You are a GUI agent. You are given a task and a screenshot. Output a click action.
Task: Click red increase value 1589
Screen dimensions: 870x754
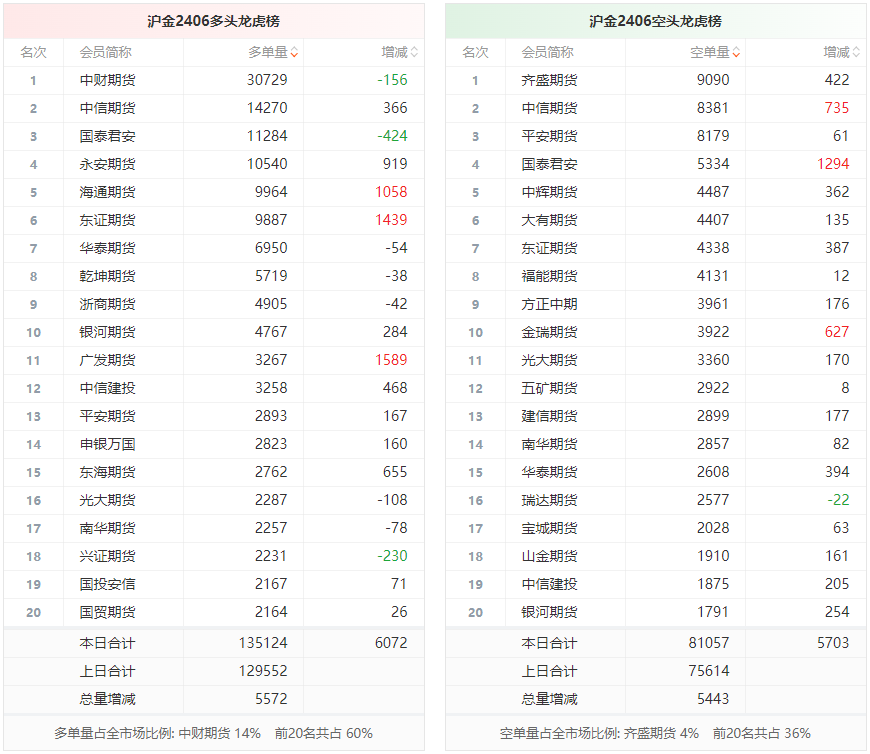[391, 360]
